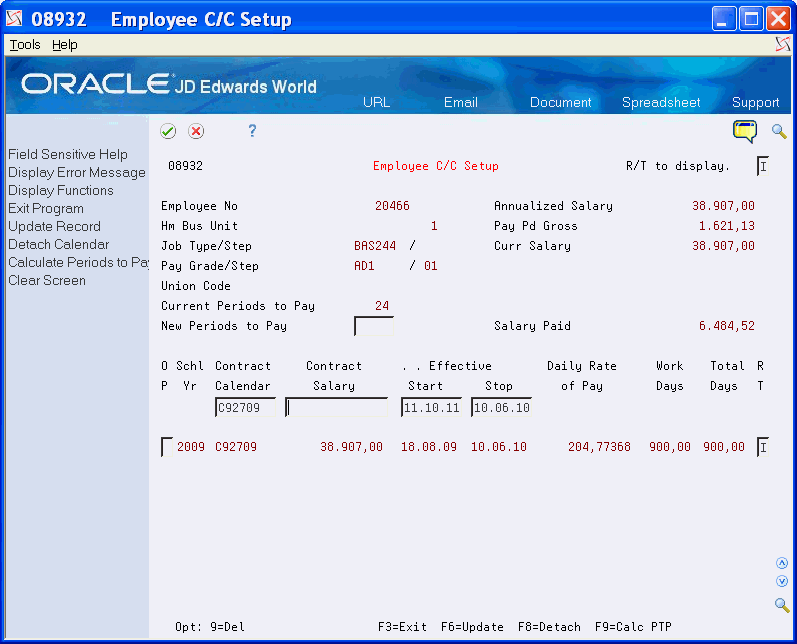The height and width of the screenshot is (644, 797).
Task: Click Current Periods to Pay value 24
Action: (382, 306)
